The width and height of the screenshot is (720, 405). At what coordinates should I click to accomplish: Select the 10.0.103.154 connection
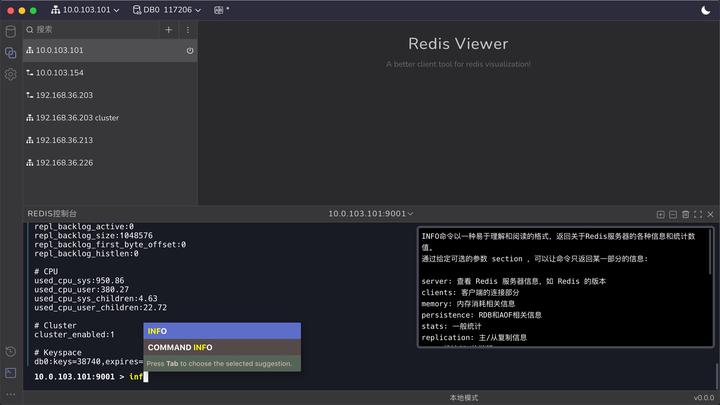click(x=110, y=73)
